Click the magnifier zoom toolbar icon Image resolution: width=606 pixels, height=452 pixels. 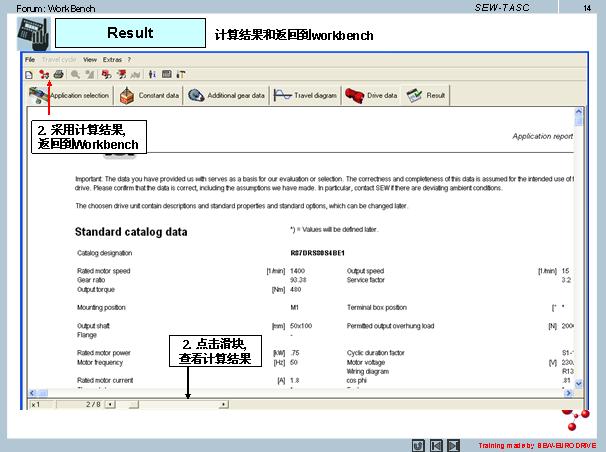point(75,74)
